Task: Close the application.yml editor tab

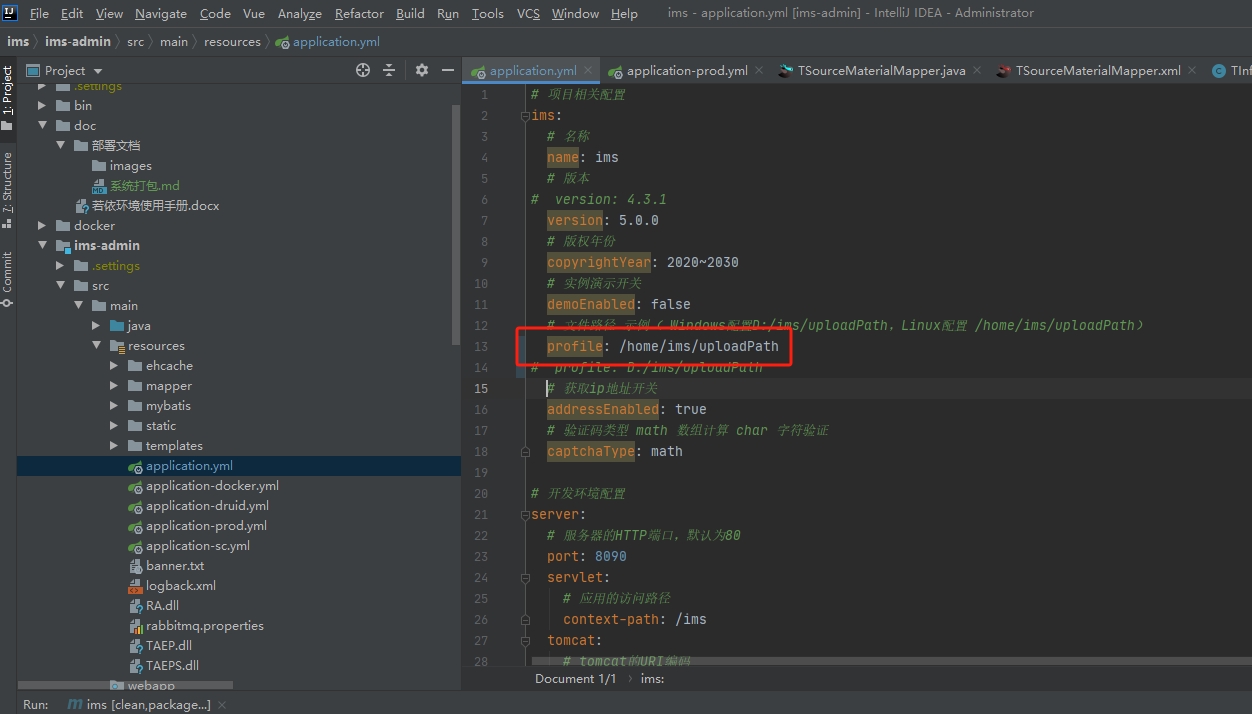Action: [x=588, y=71]
